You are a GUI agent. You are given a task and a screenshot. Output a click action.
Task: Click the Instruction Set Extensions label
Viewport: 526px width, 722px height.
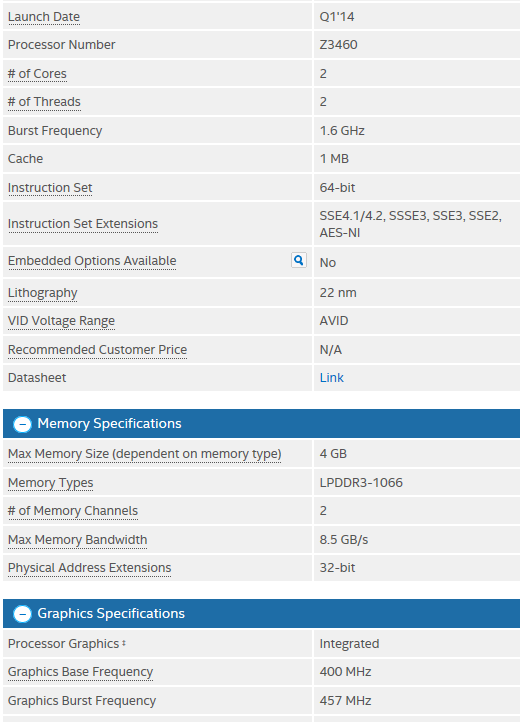coord(83,224)
